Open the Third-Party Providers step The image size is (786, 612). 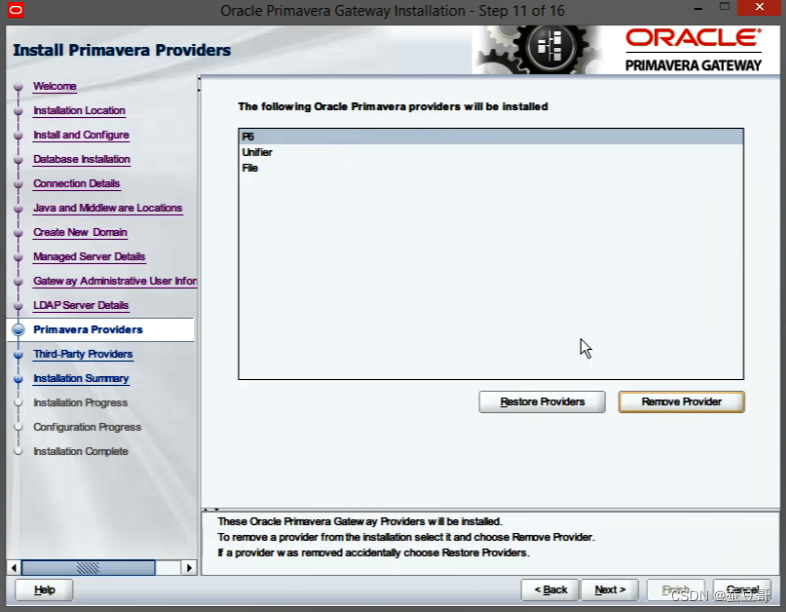(83, 354)
